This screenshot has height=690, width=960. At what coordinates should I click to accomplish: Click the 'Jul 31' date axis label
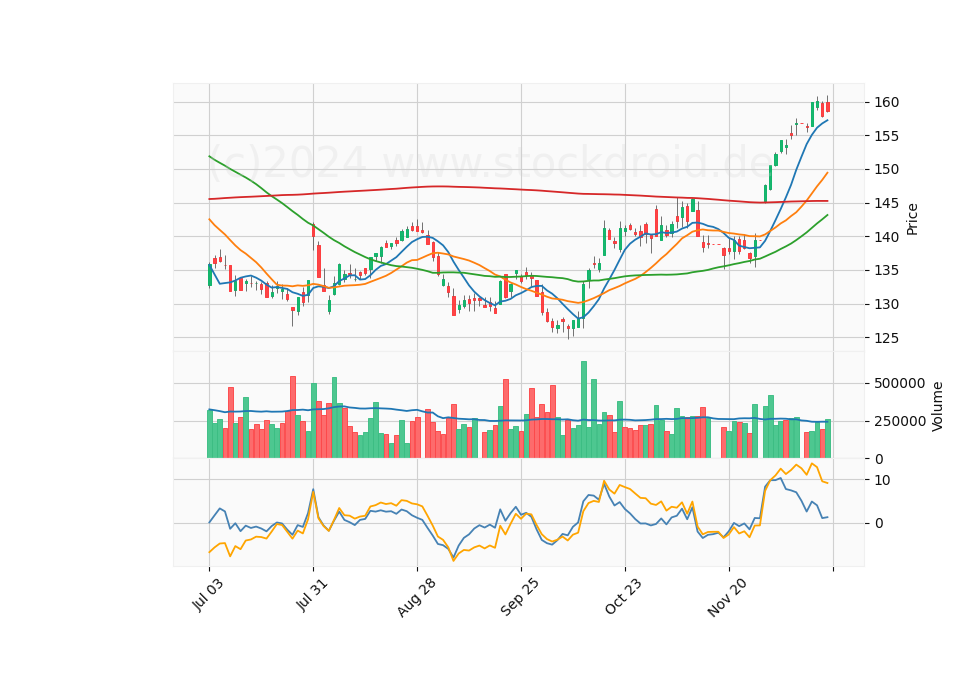tap(312, 595)
